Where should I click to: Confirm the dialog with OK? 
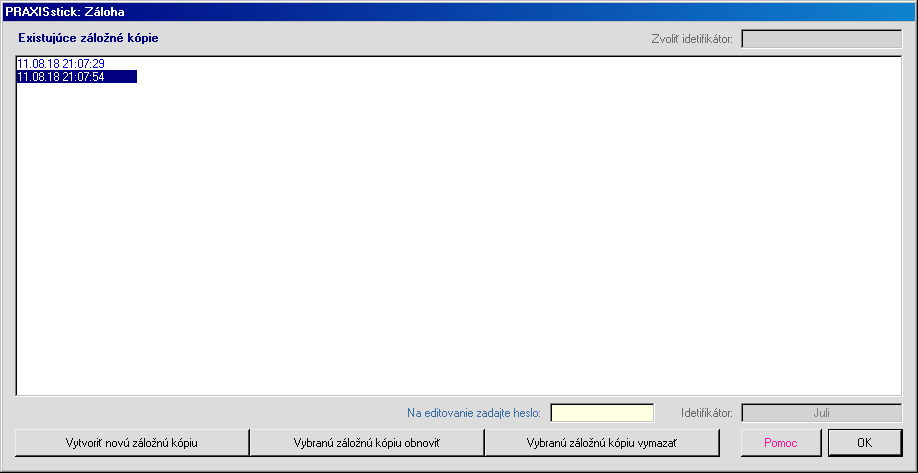coord(864,442)
